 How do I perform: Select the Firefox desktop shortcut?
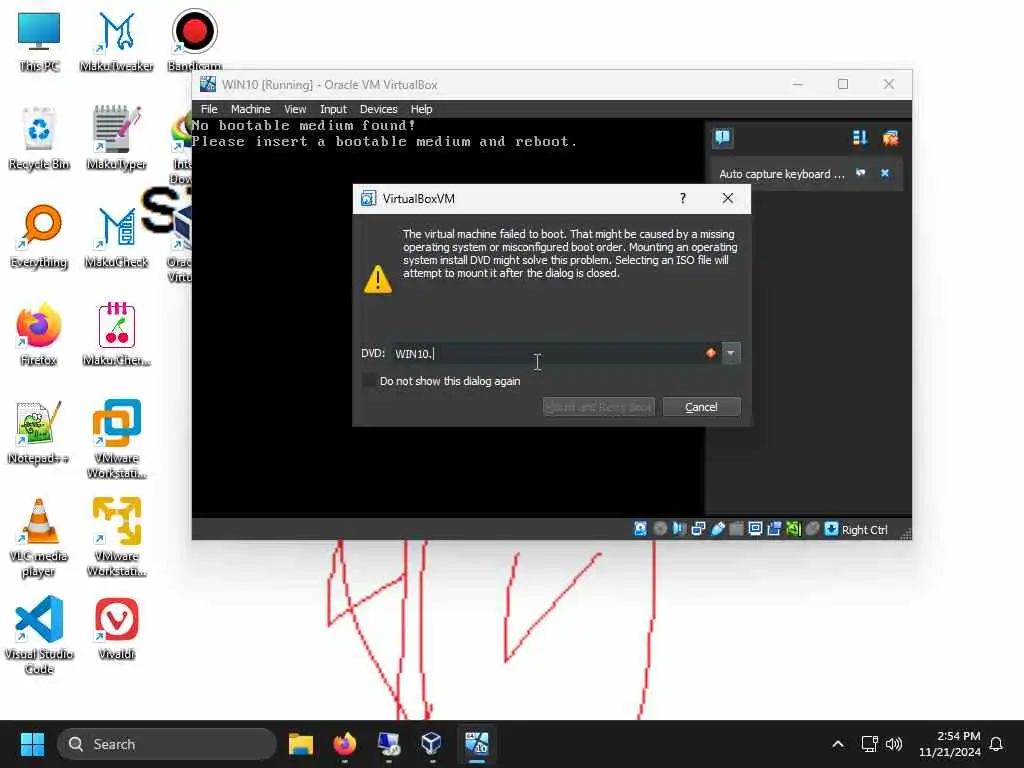(39, 333)
